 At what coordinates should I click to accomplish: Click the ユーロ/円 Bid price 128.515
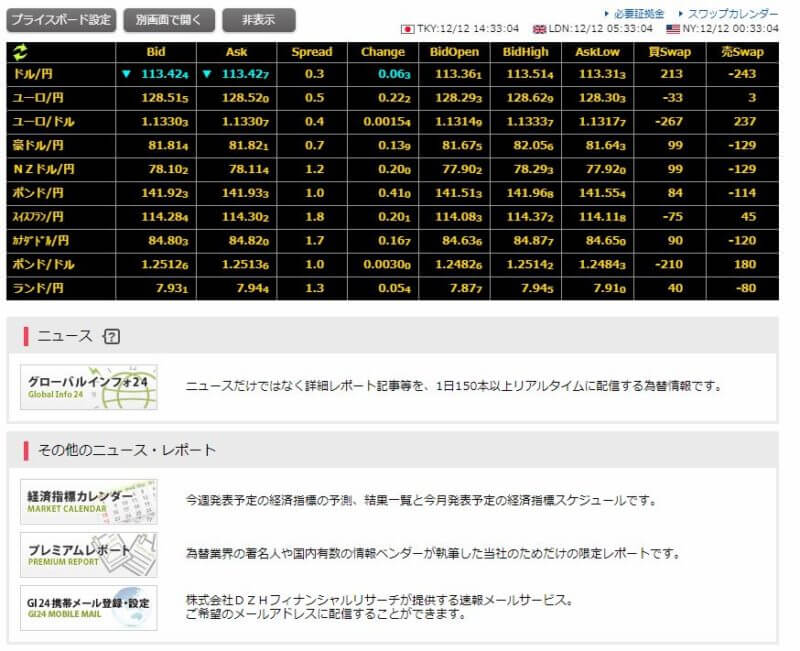(164, 97)
